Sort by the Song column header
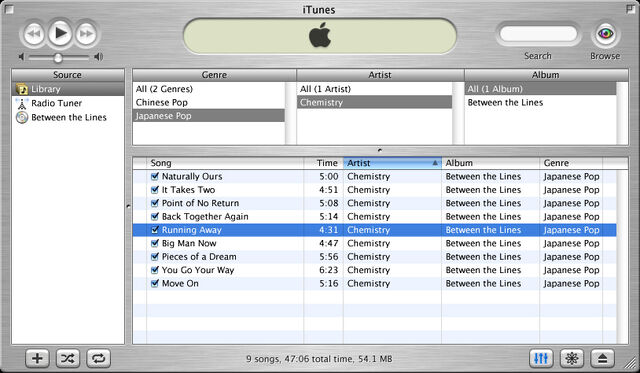 (x=225, y=163)
